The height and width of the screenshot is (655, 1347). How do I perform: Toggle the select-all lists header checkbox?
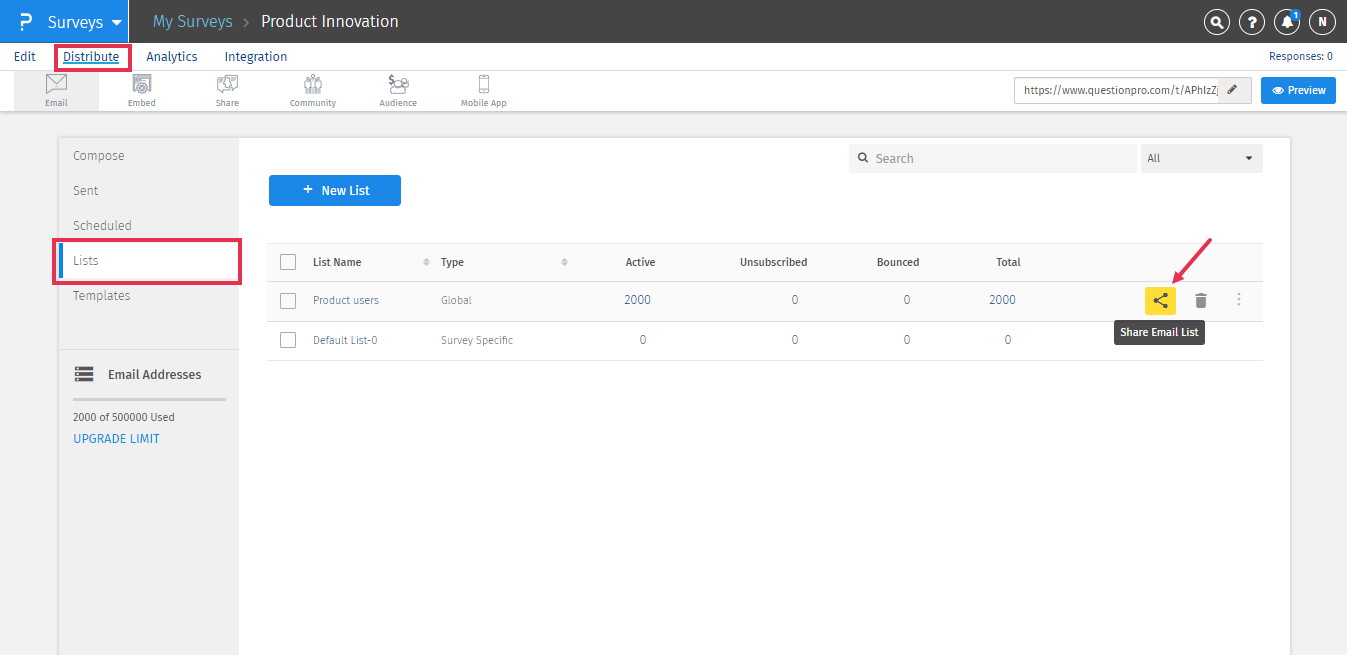288,262
